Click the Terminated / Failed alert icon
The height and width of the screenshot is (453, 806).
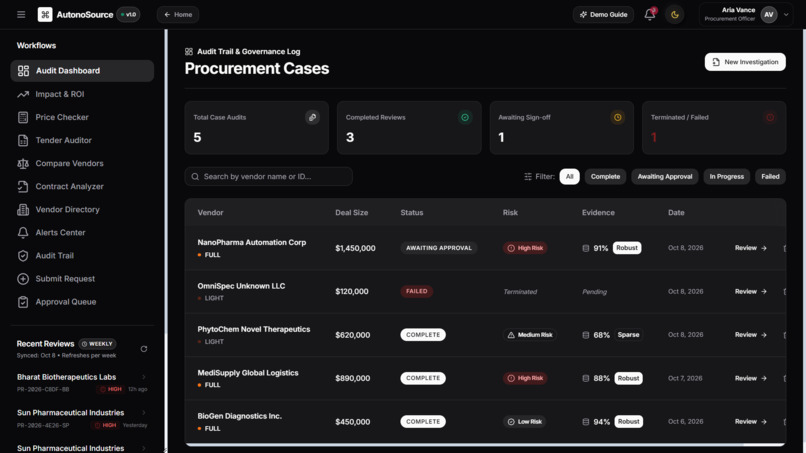[770, 117]
